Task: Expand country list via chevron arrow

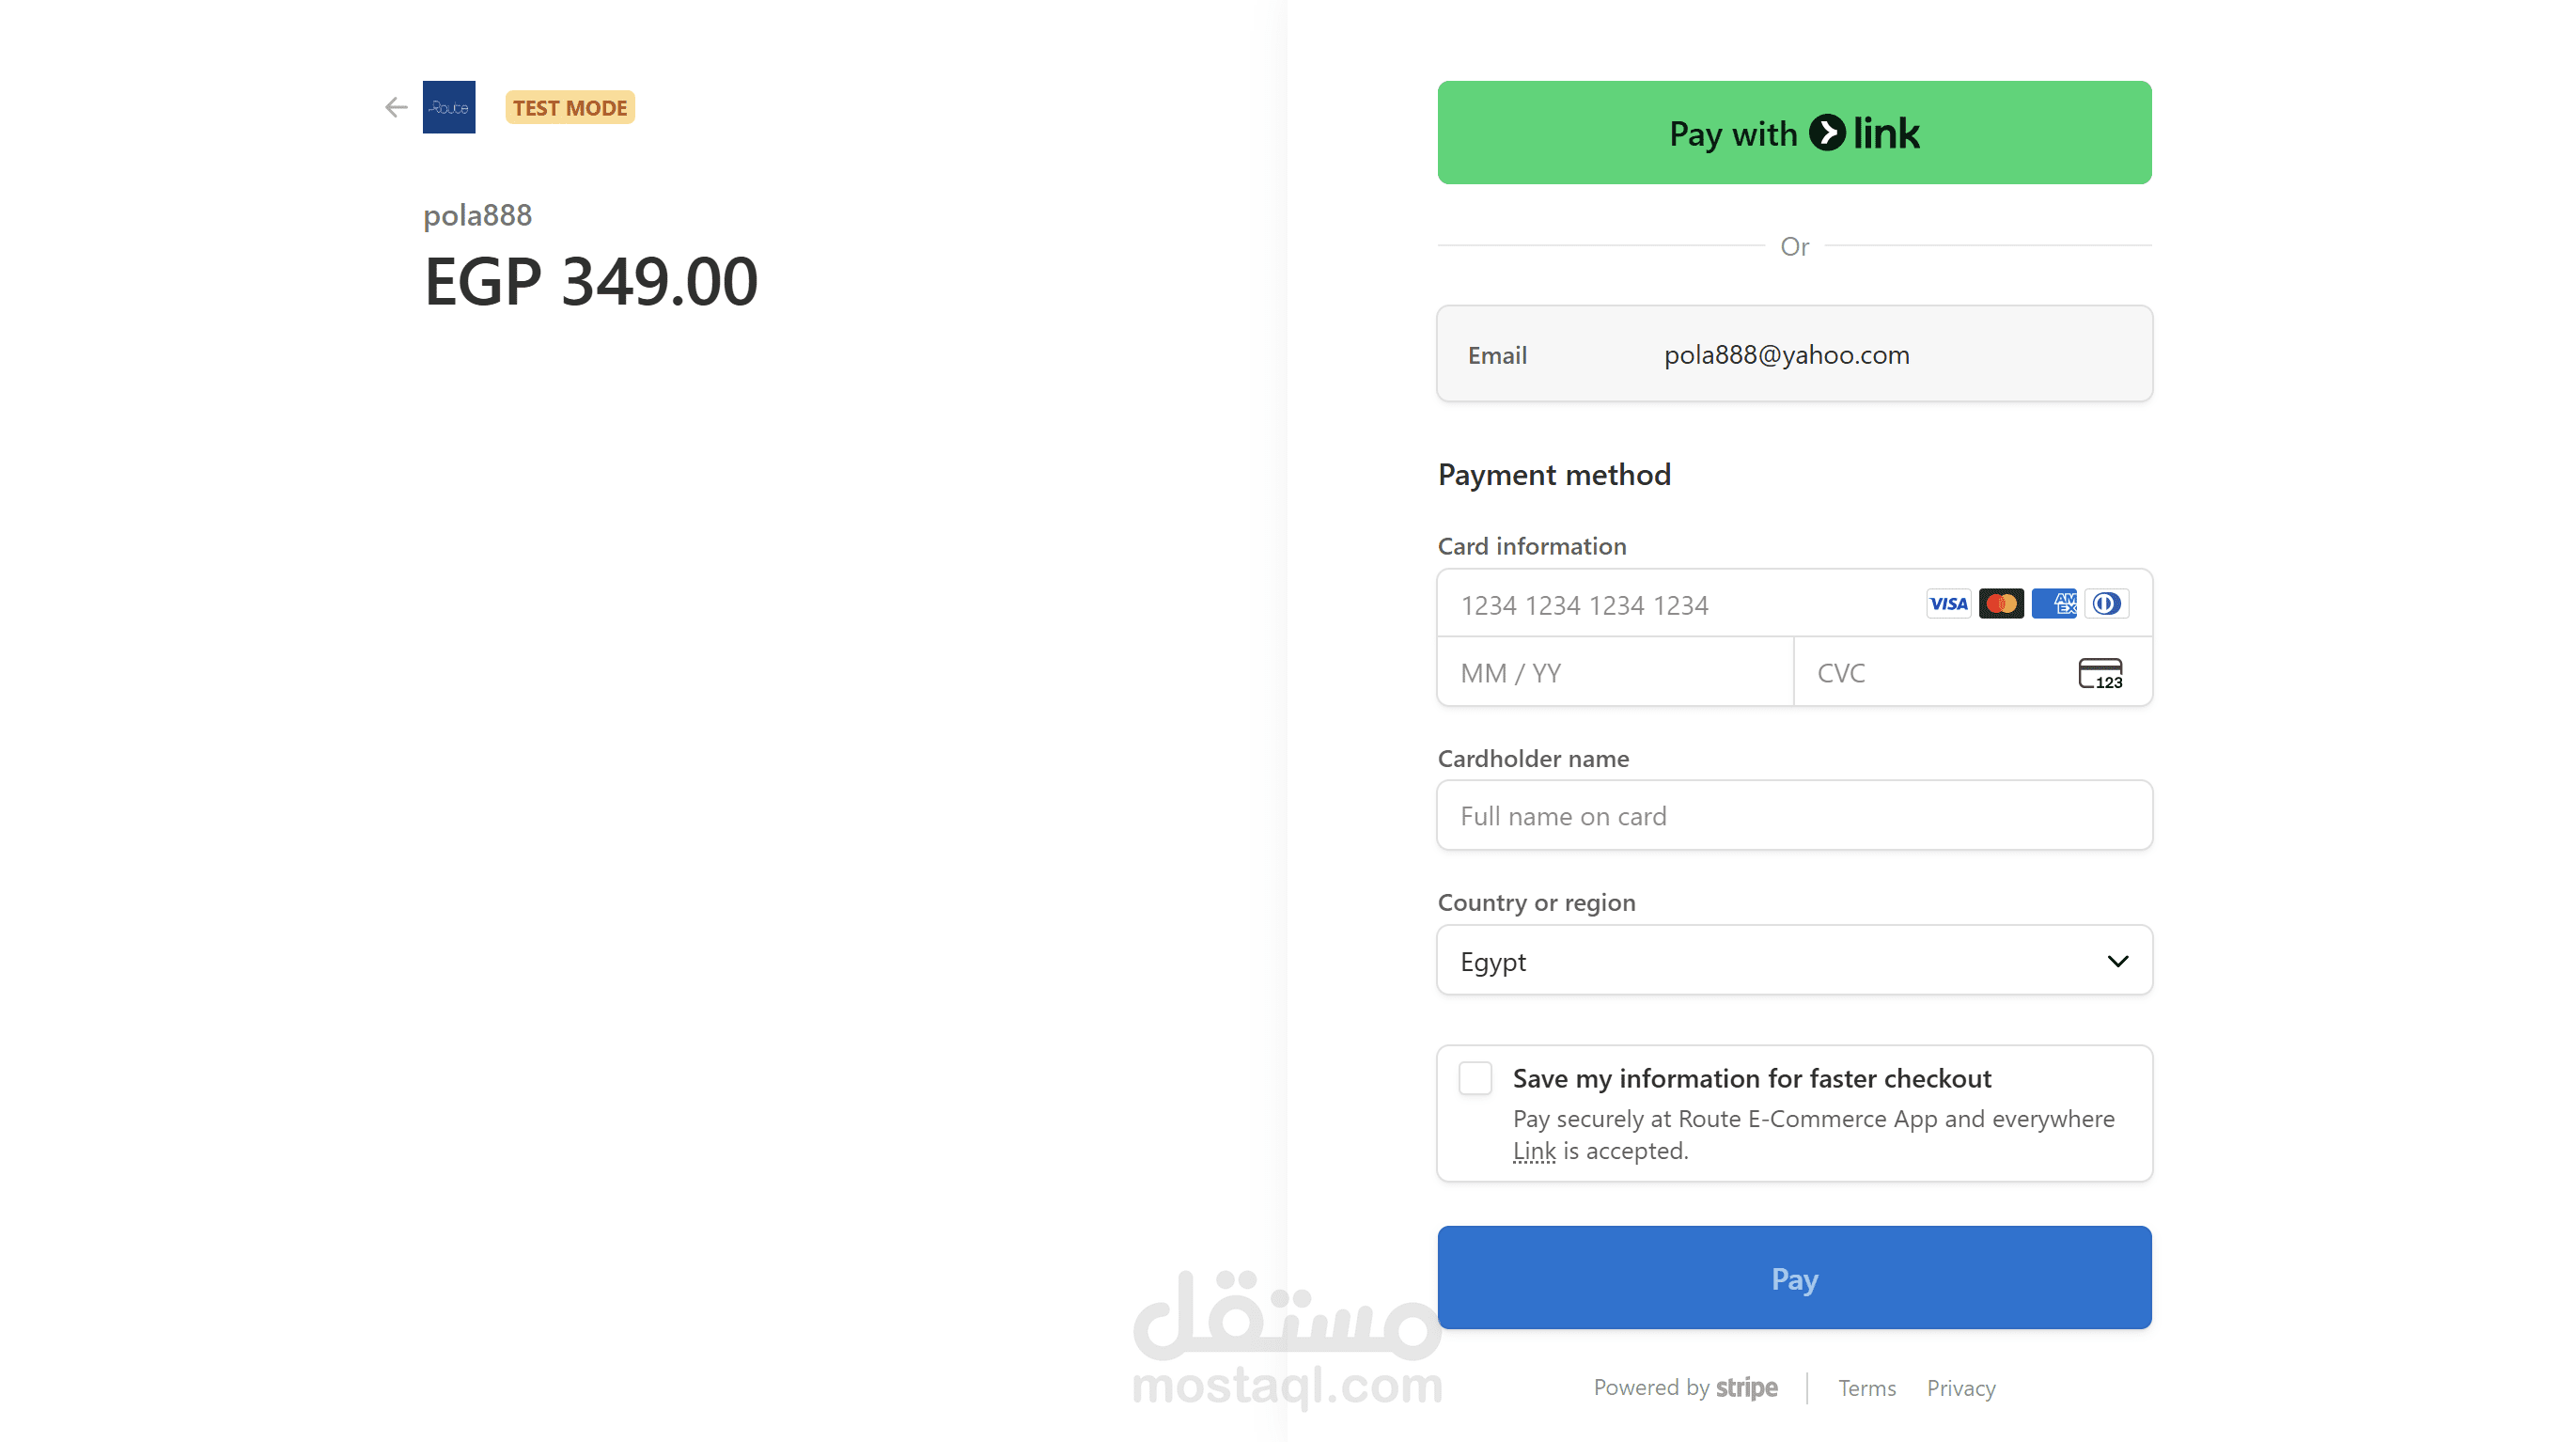Action: [2117, 961]
